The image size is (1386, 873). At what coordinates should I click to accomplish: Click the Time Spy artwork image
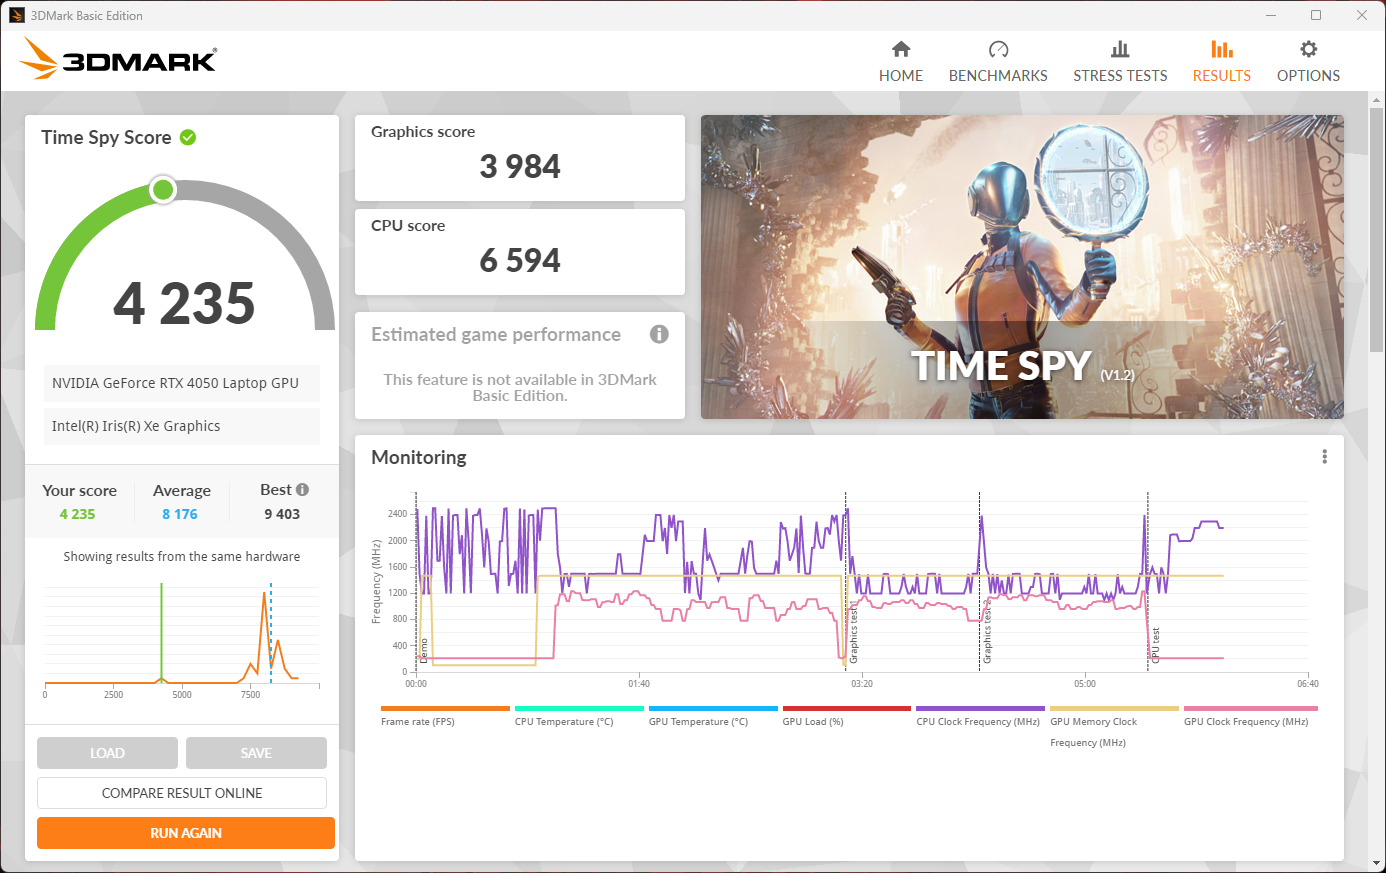coord(1022,267)
